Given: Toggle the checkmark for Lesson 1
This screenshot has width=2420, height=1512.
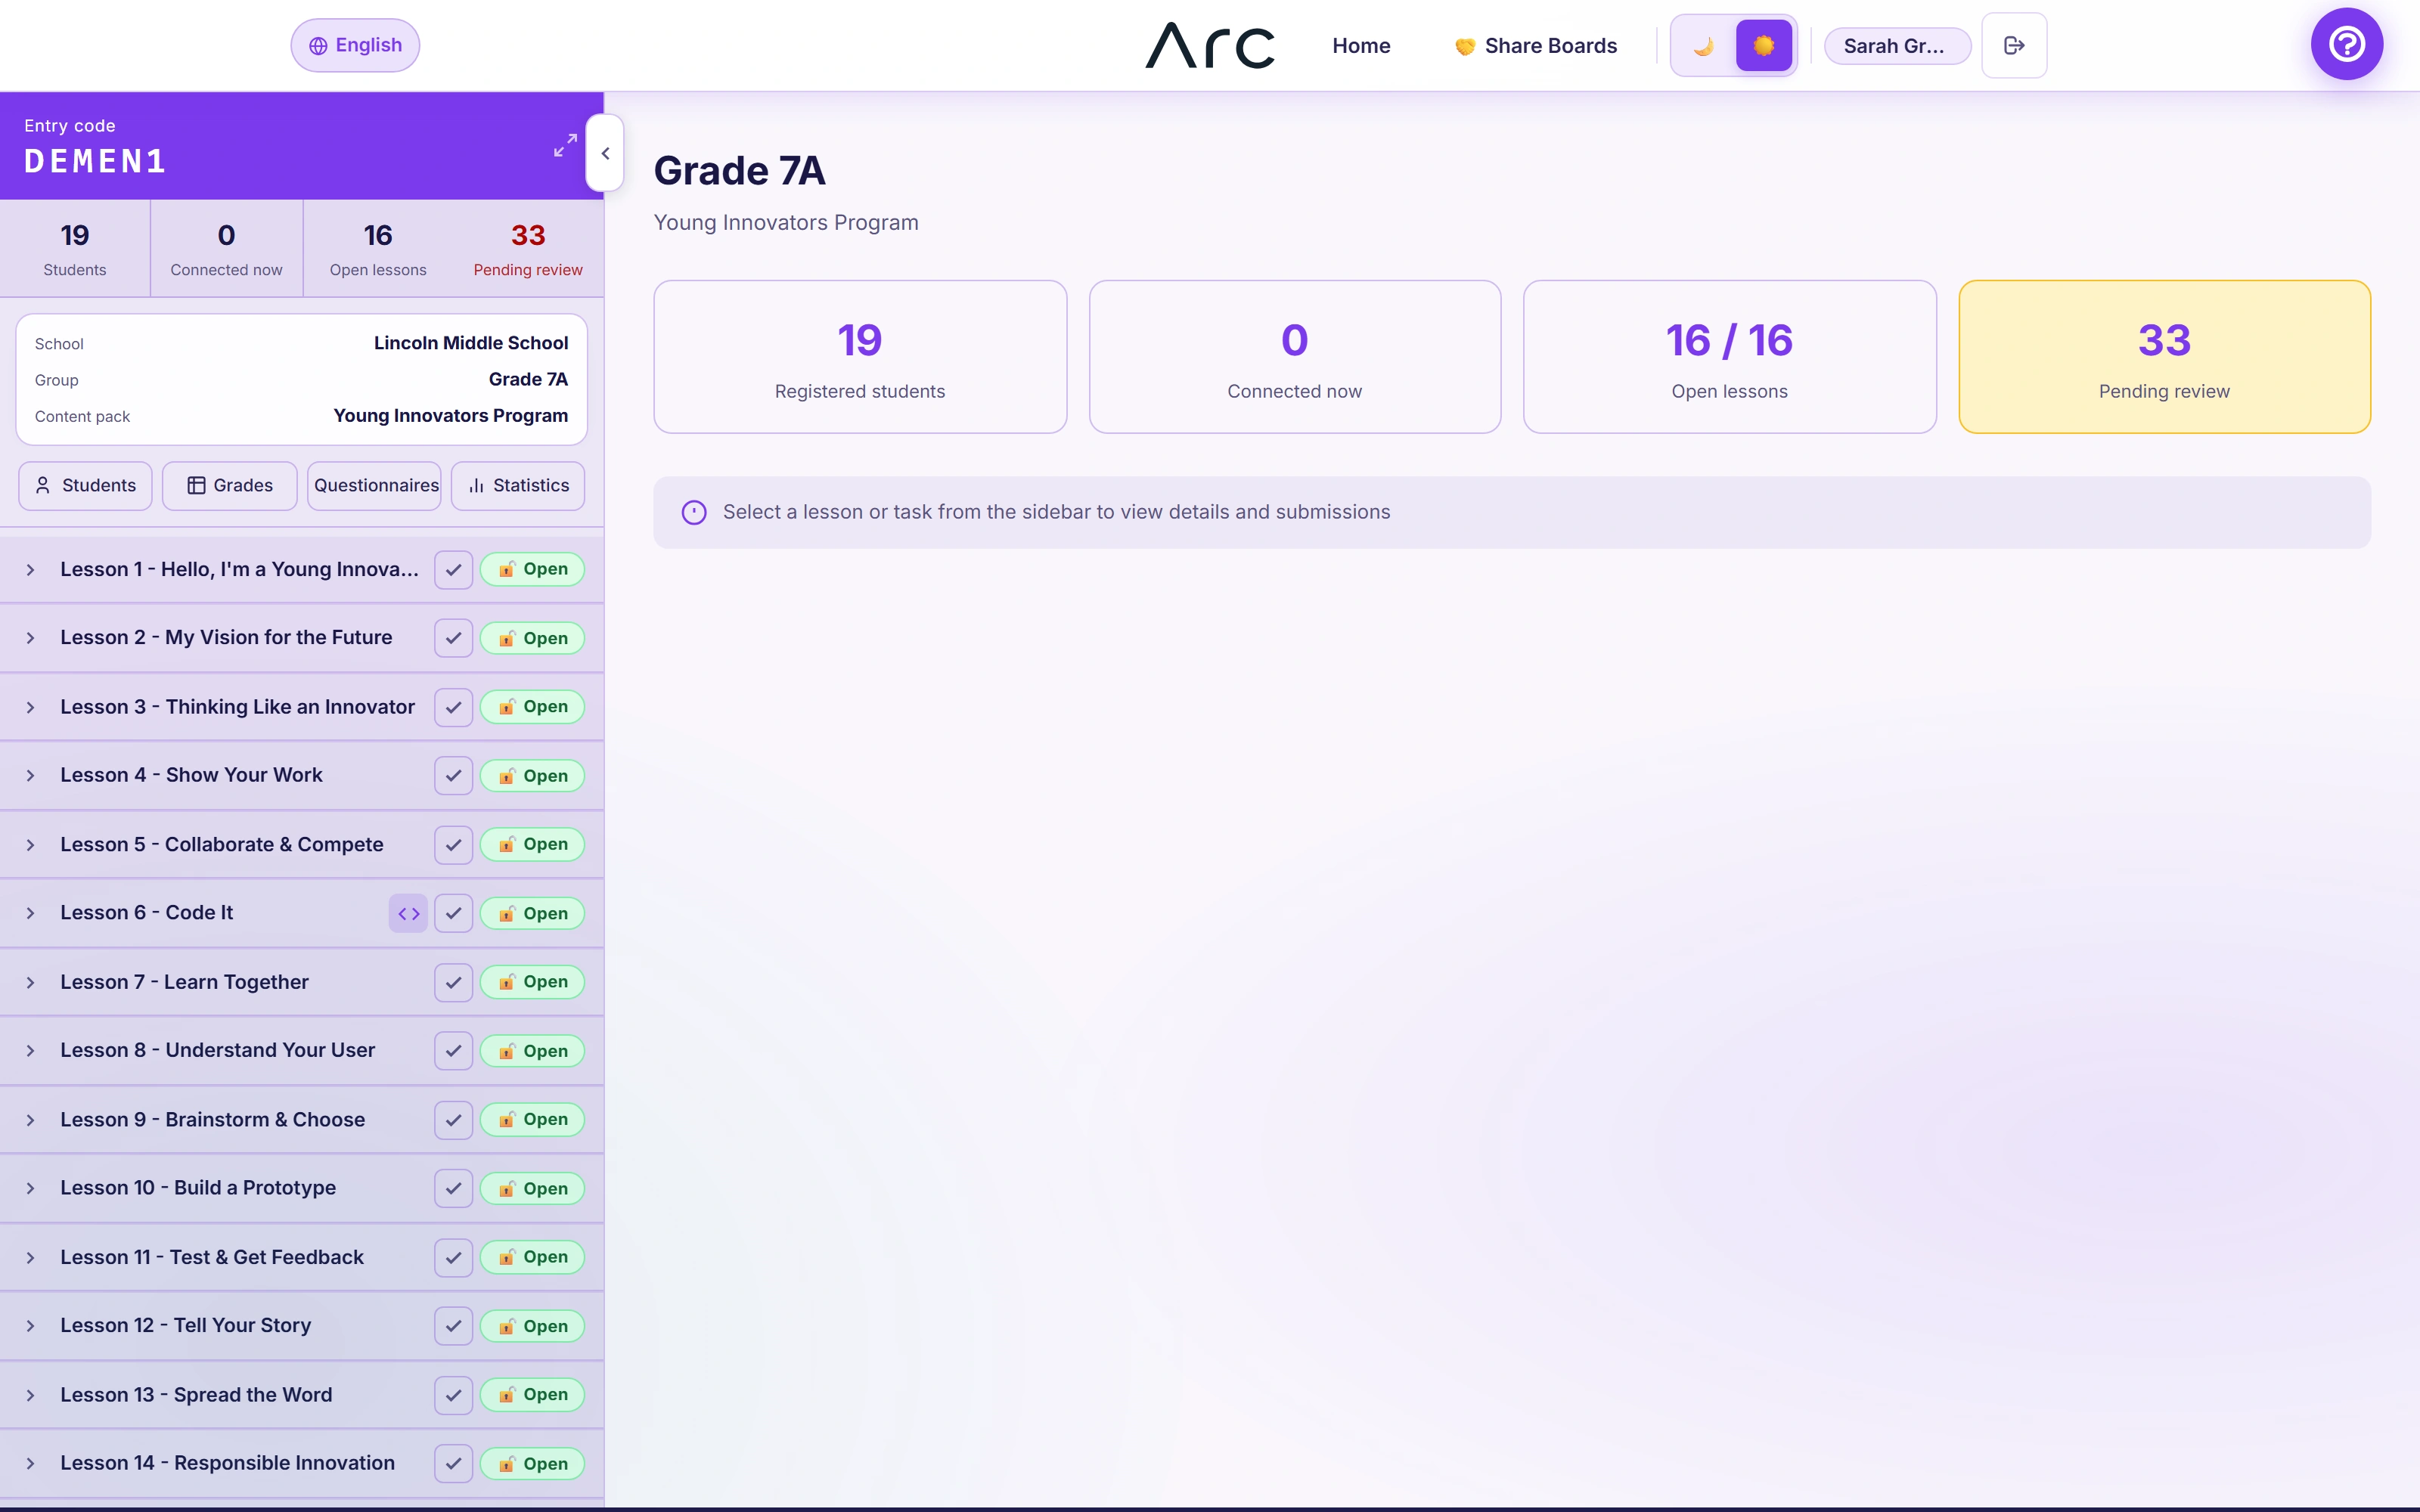Looking at the screenshot, I should (453, 569).
